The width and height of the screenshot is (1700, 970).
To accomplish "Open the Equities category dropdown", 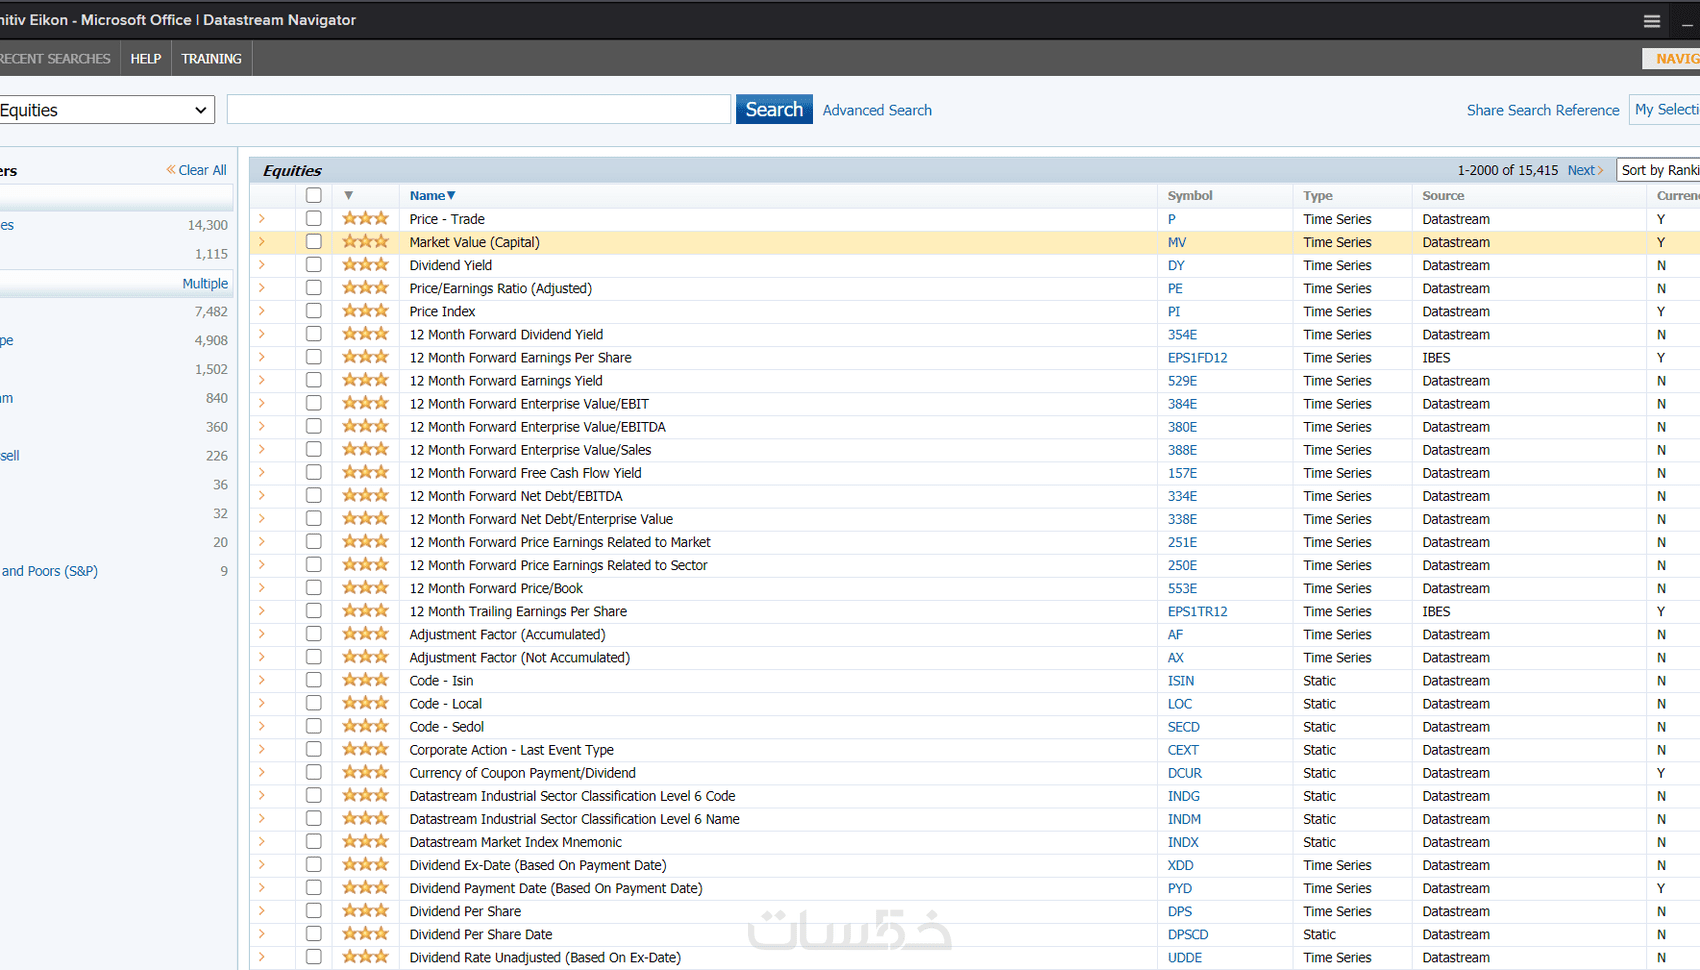I will click(105, 110).
